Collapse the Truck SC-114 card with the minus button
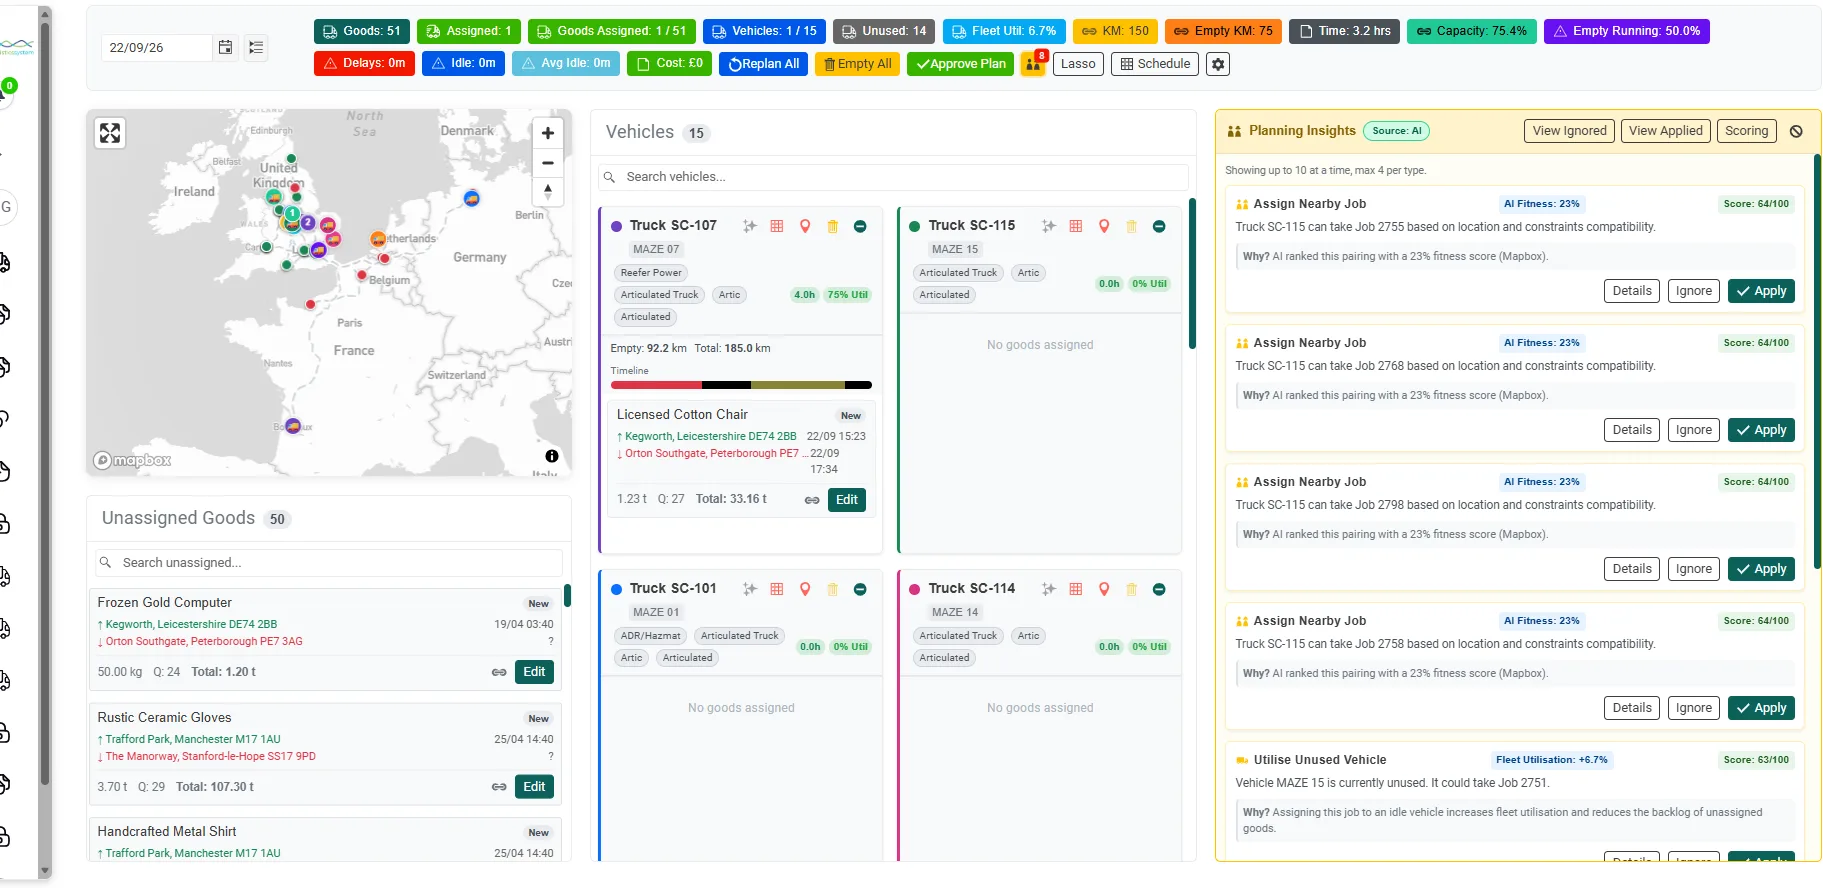 pos(1159,589)
